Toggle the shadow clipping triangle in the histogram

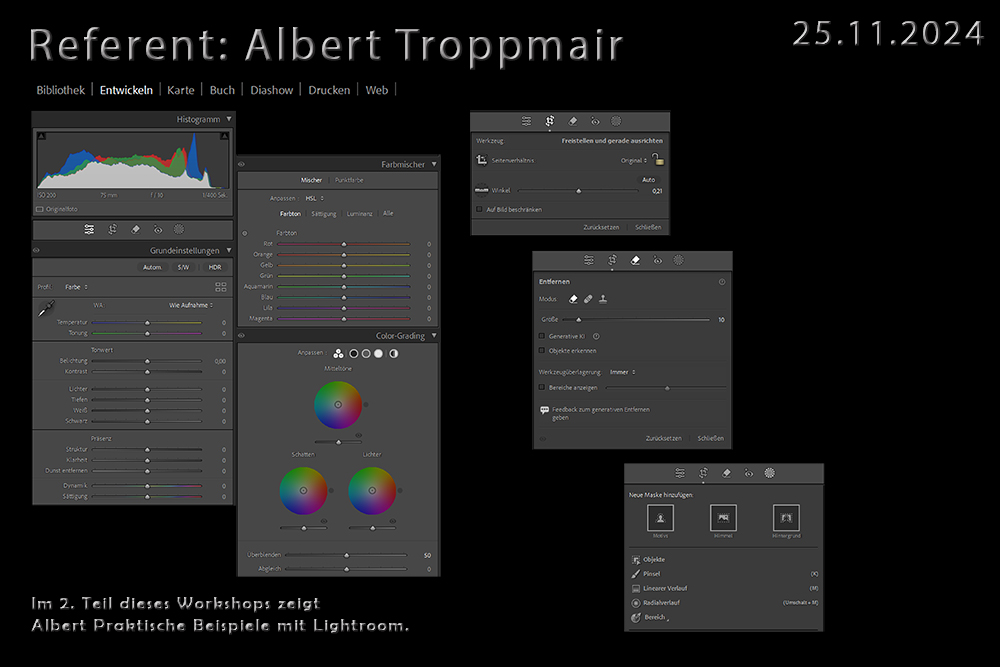pos(41,136)
